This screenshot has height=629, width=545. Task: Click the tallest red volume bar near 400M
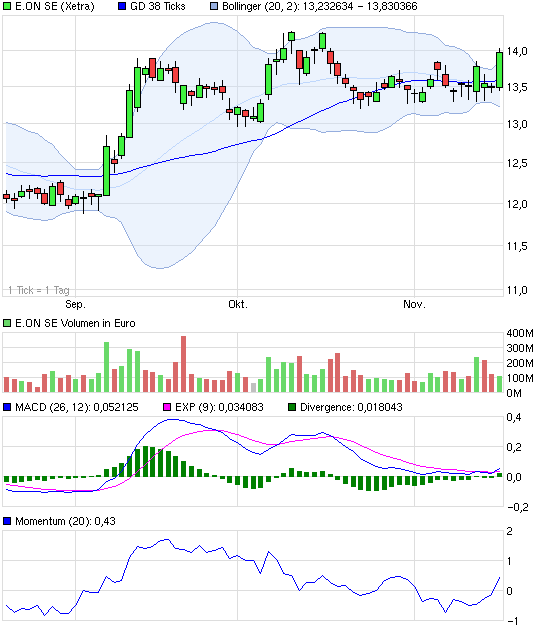tap(184, 364)
